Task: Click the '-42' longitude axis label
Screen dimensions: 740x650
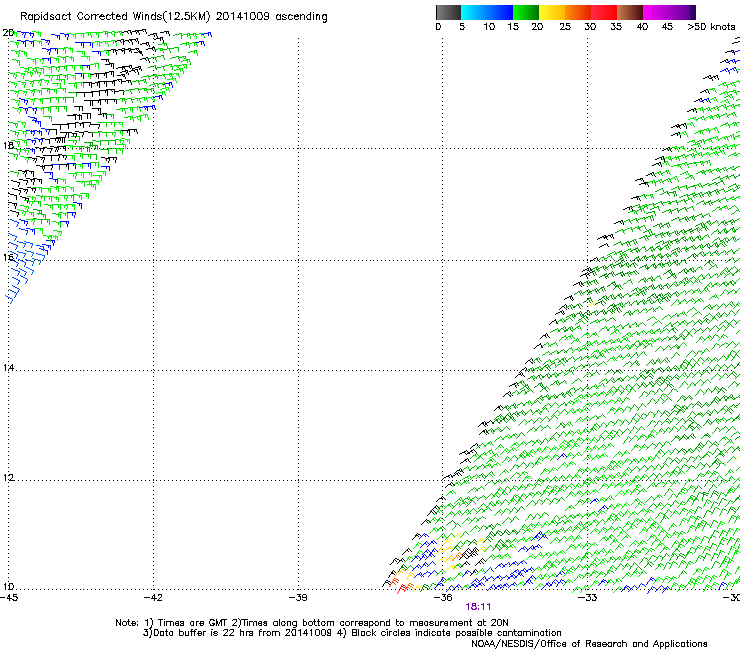Action: tap(153, 598)
